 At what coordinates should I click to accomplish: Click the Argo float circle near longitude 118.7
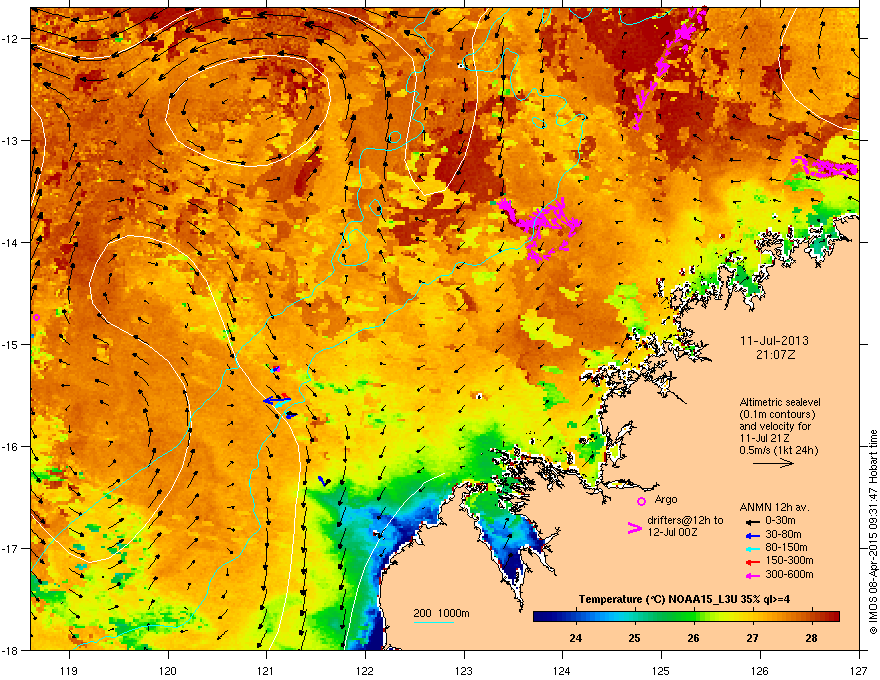pyautogui.click(x=36, y=318)
